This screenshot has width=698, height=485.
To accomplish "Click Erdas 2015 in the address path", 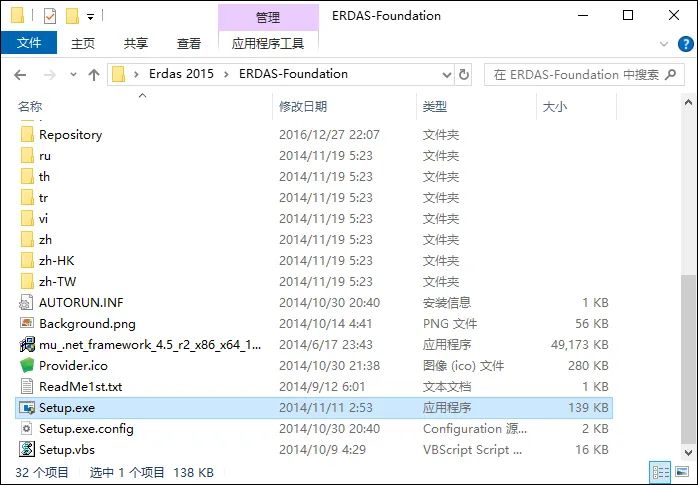I will [x=182, y=74].
